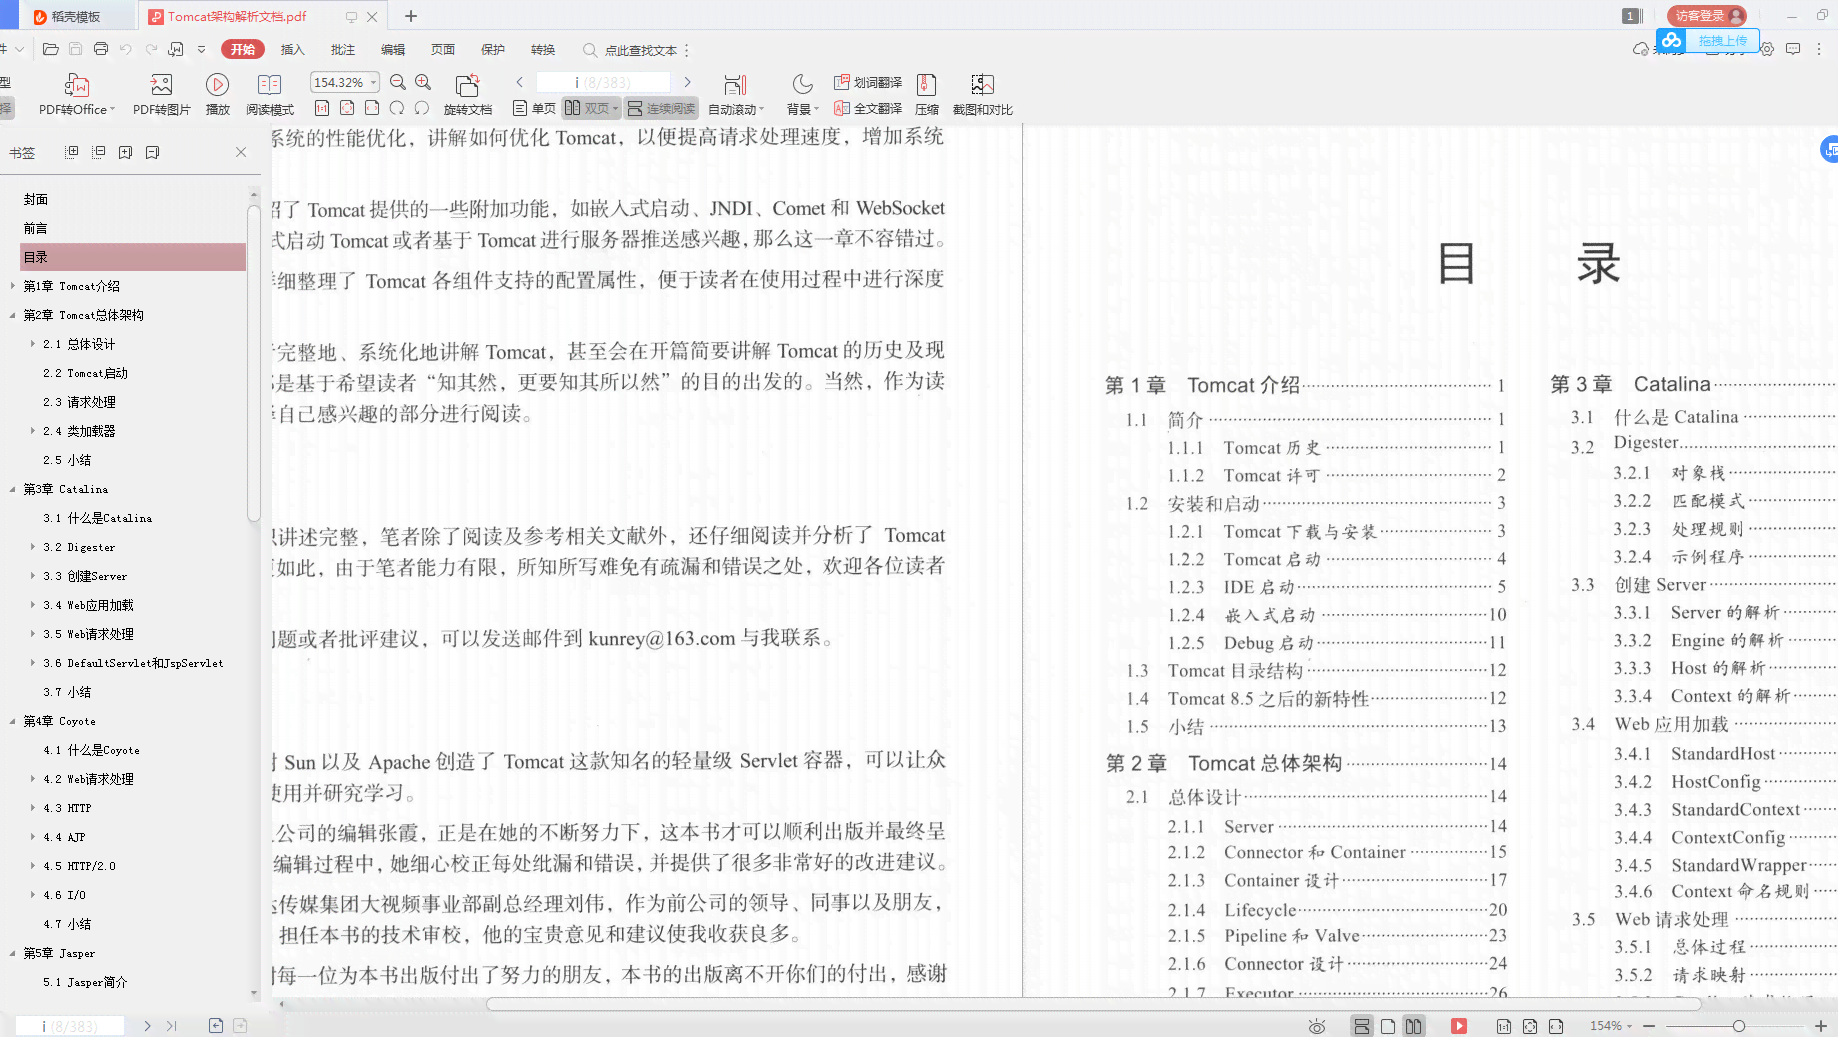1838x1037 pixels.
Task: Collapse the 第2章 Tomcat总体架构 bookmark
Action: tap(12, 315)
